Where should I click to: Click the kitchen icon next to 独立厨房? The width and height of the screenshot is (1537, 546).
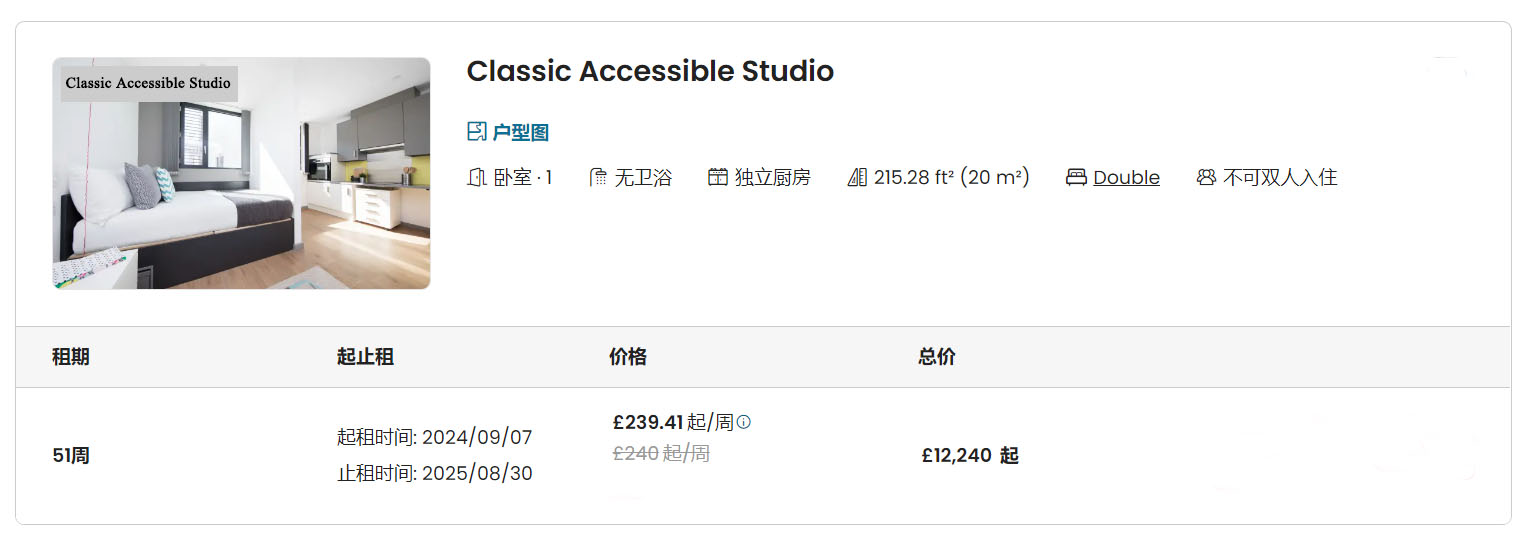click(x=717, y=178)
